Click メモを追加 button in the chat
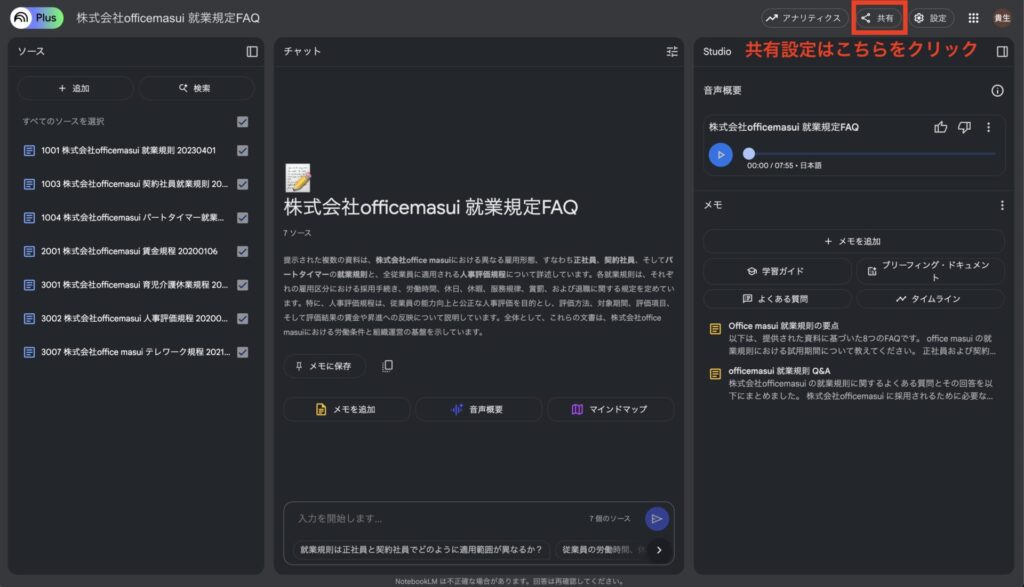Image resolution: width=1024 pixels, height=587 pixels. pyautogui.click(x=346, y=409)
